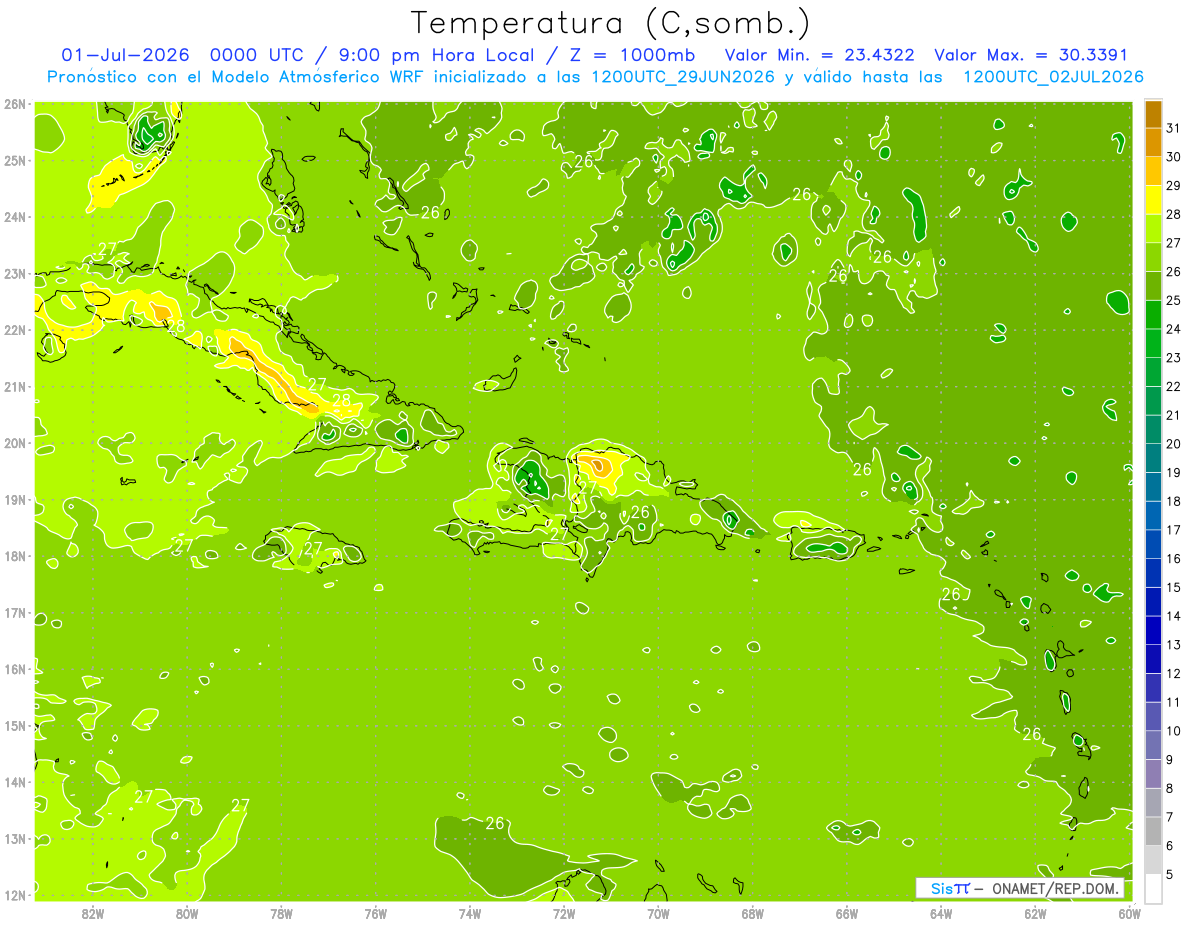
Task: Pick the gray swatch between 6 and 7
Action: point(1153,831)
